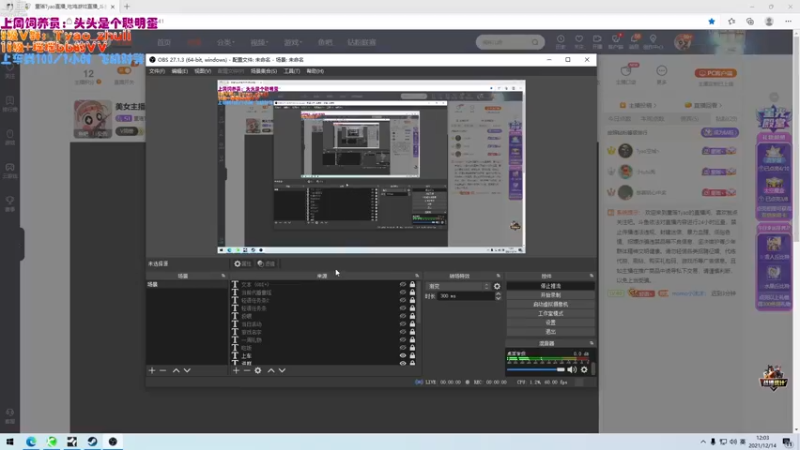The height and width of the screenshot is (450, 800).
Task: Click the user avatar in site header
Action: click(x=683, y=42)
